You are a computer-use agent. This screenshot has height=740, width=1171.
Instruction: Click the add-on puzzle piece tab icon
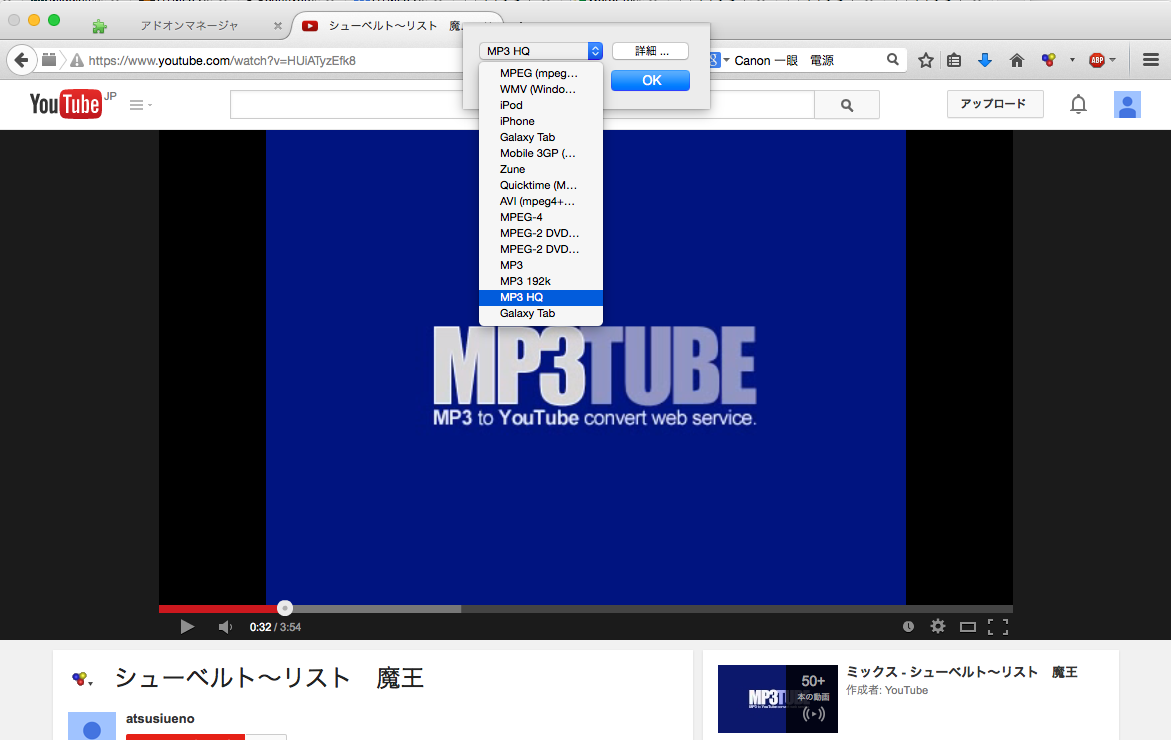coord(99,27)
